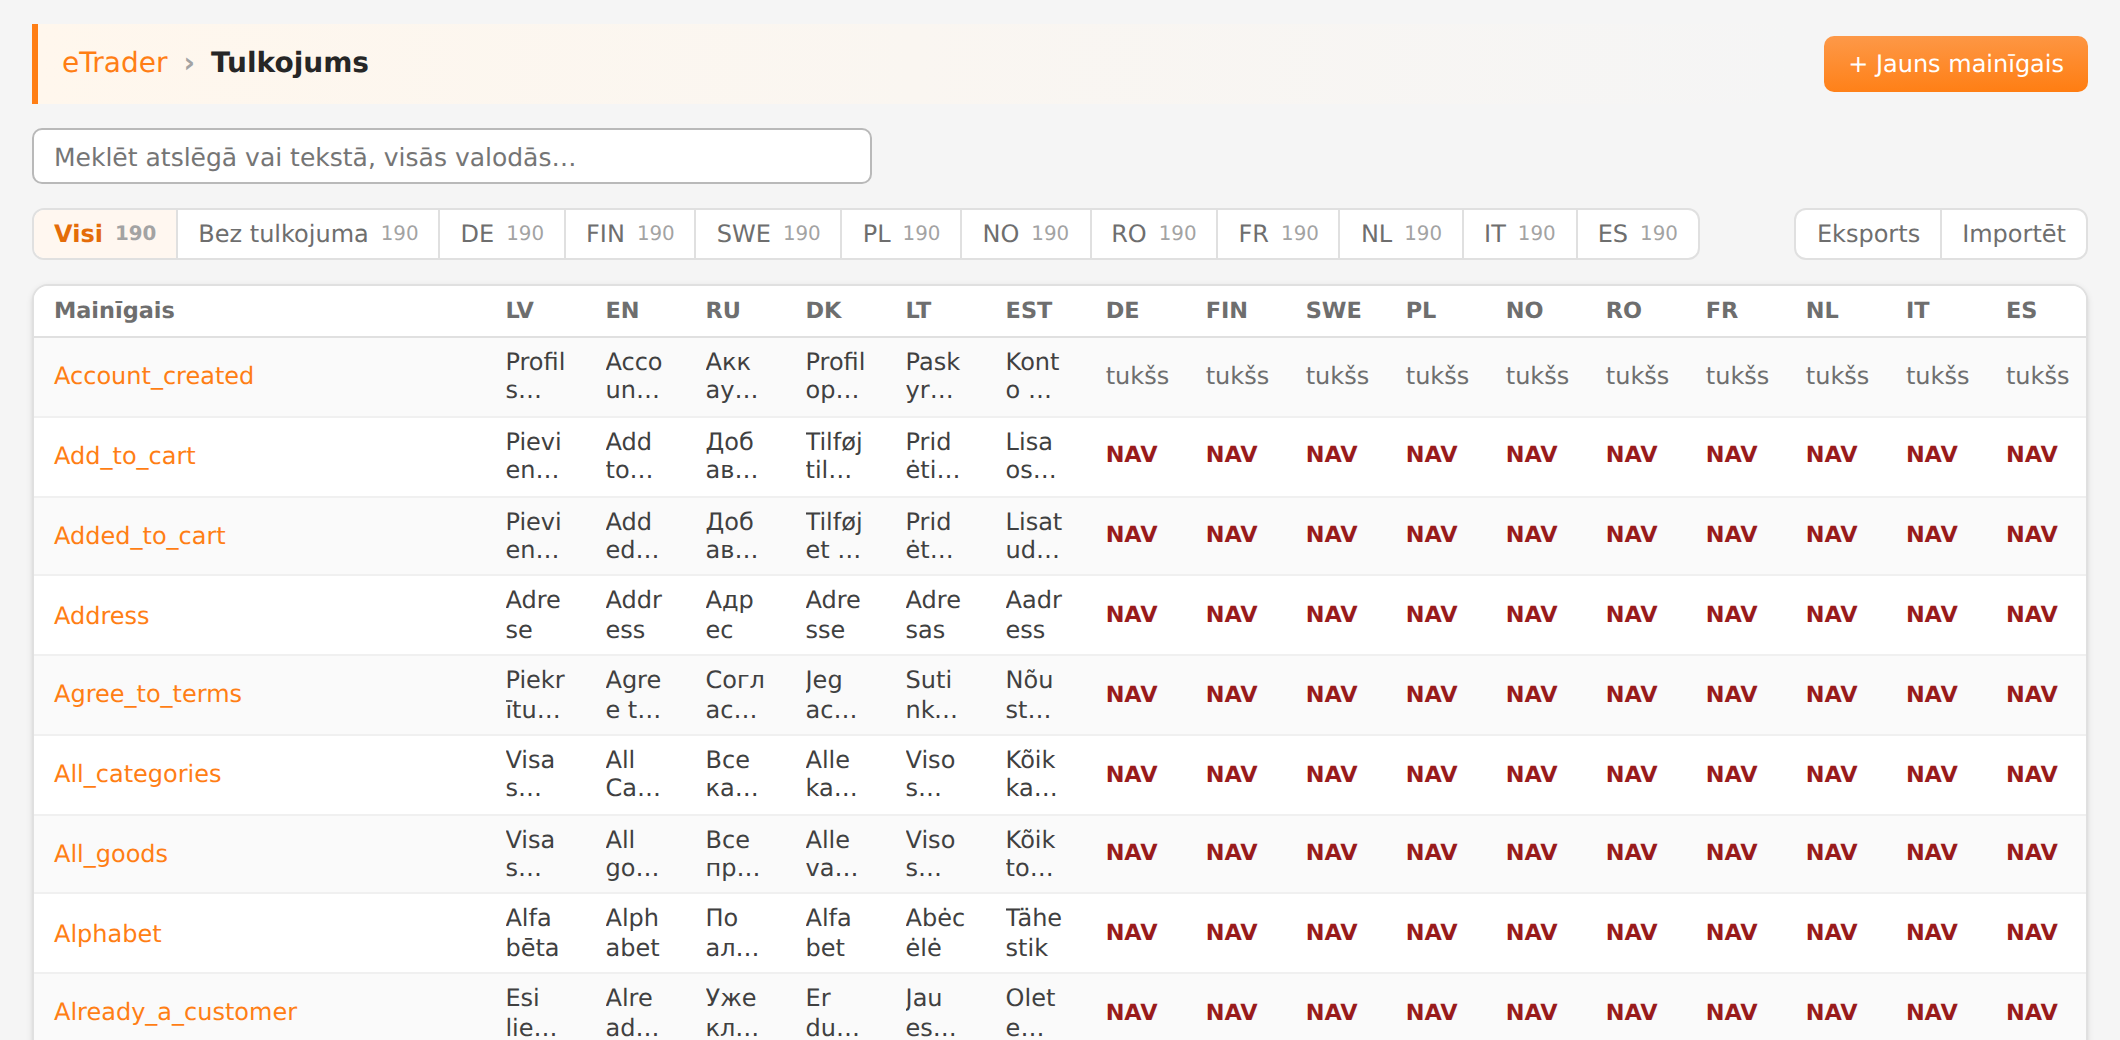Choose the NO language tab
This screenshot has width=2120, height=1040.
click(1026, 234)
